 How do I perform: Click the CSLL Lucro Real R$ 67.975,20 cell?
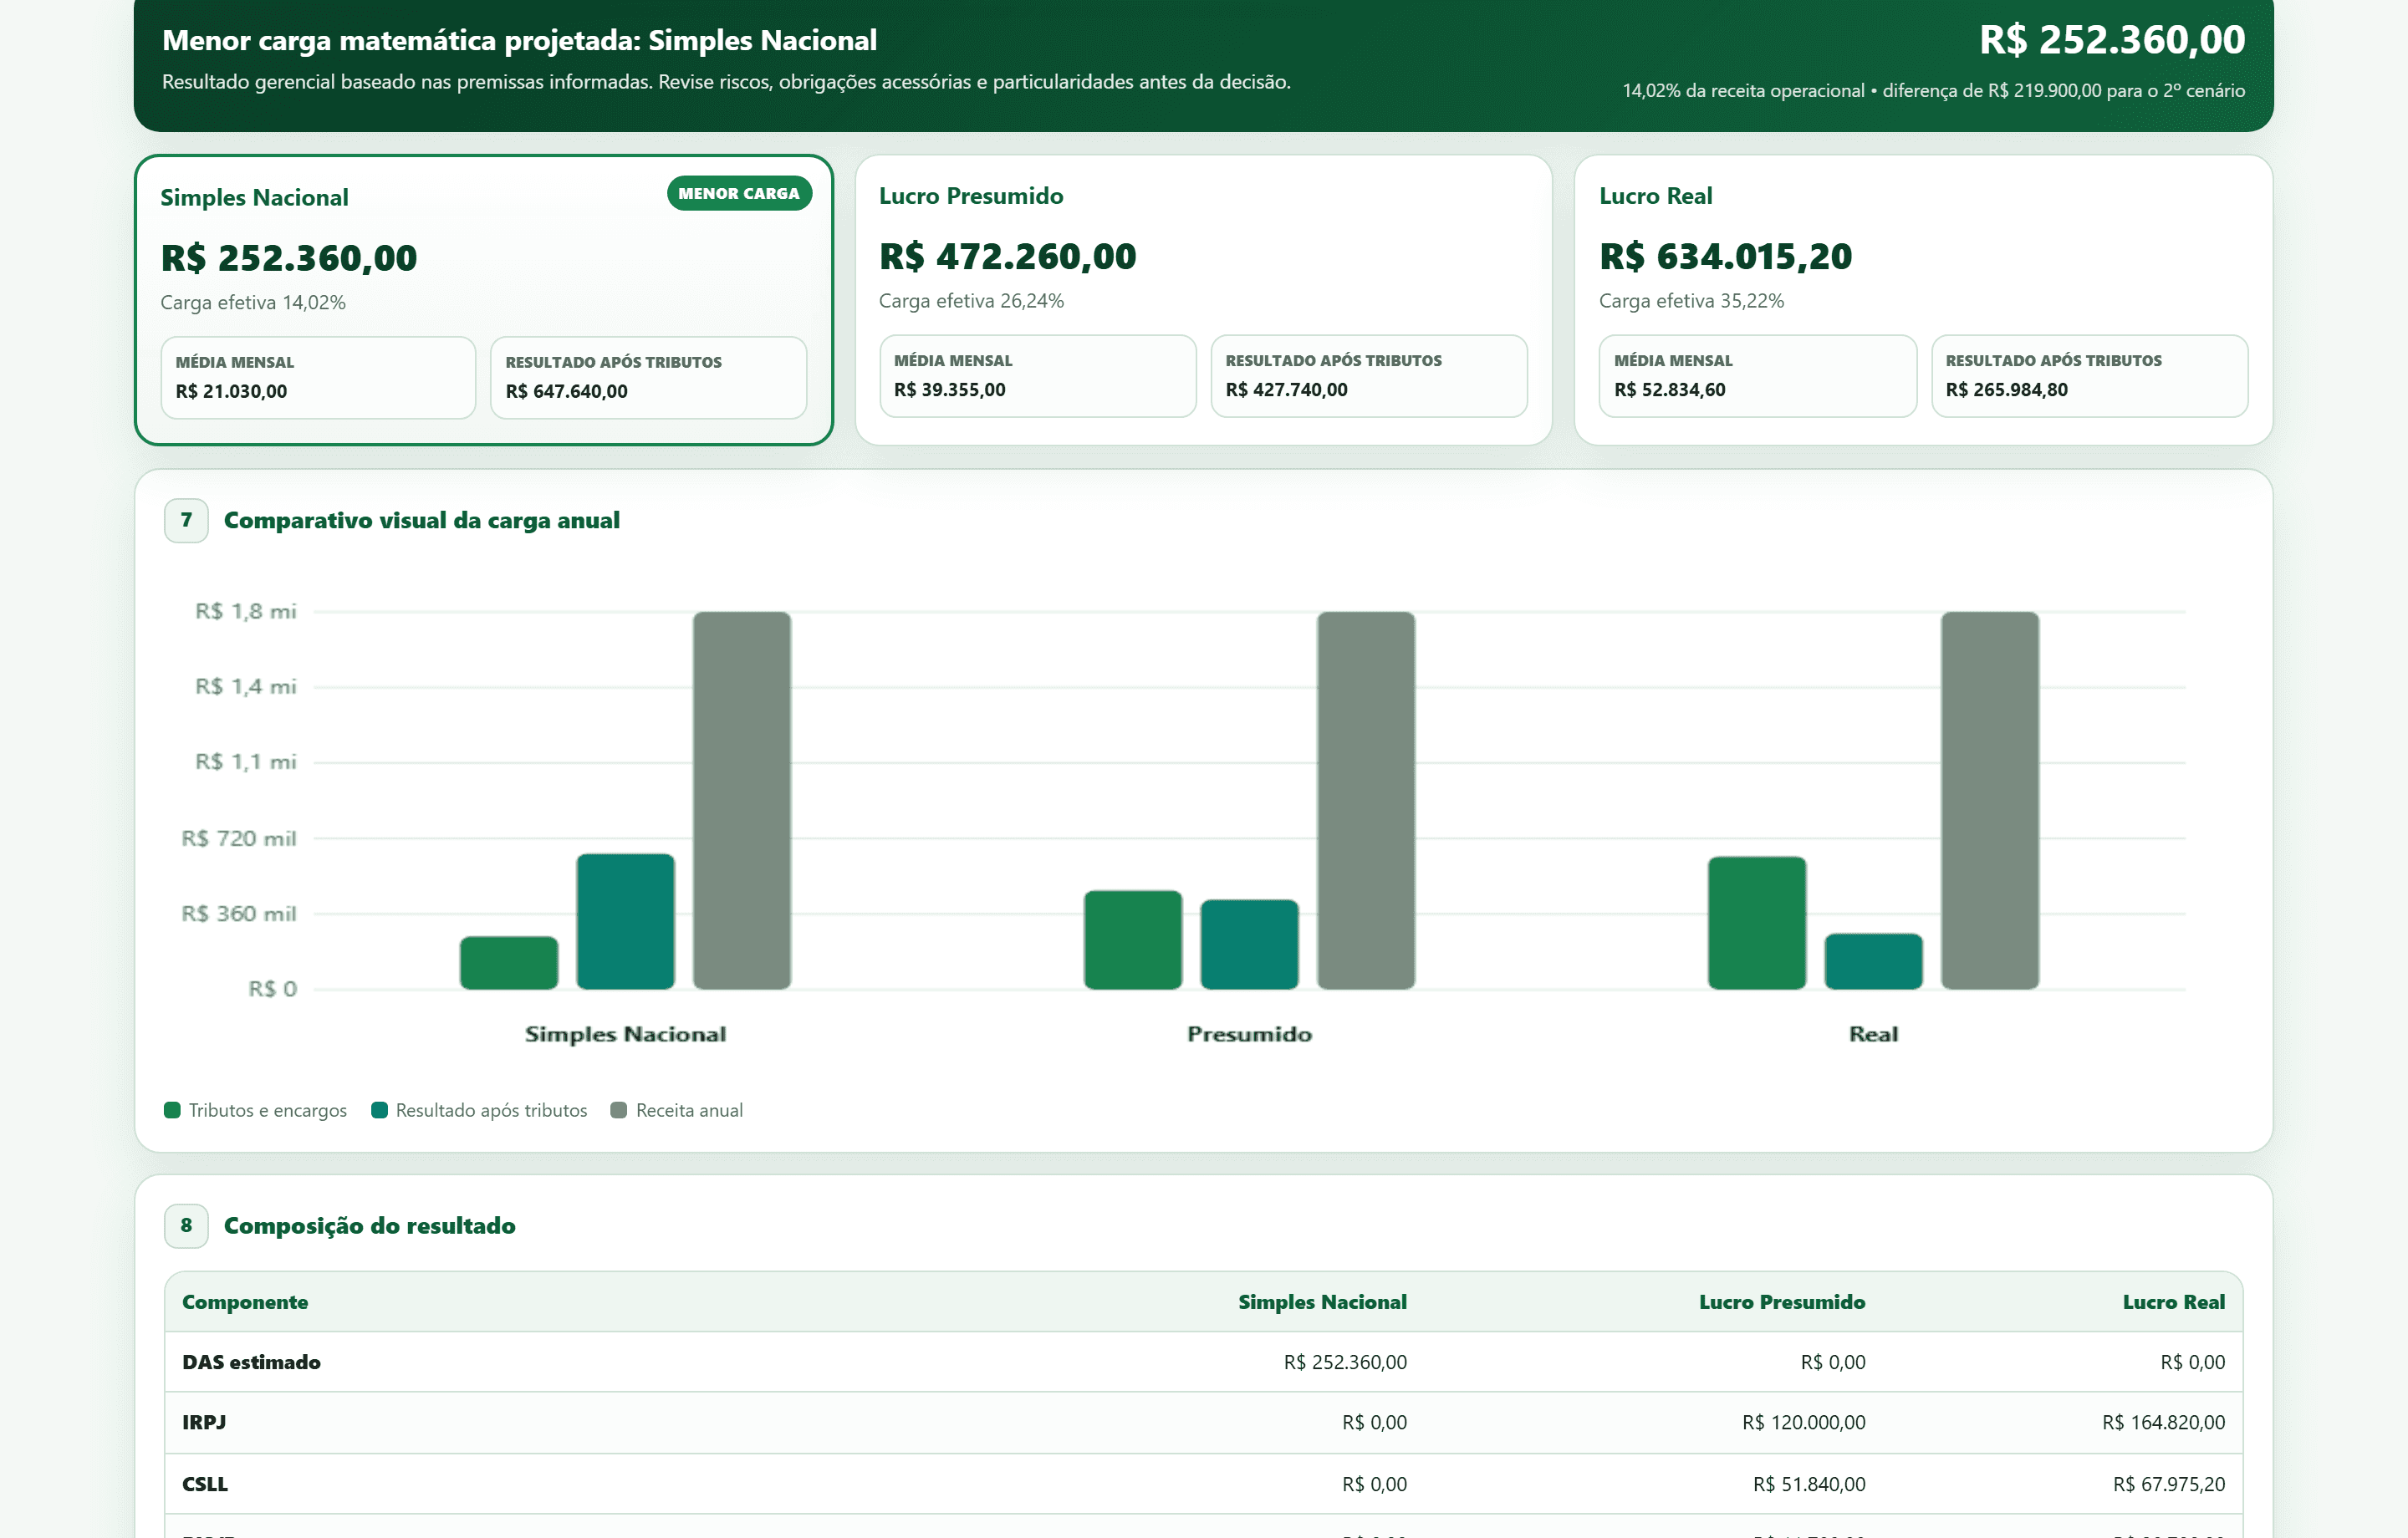[x=2169, y=1484]
